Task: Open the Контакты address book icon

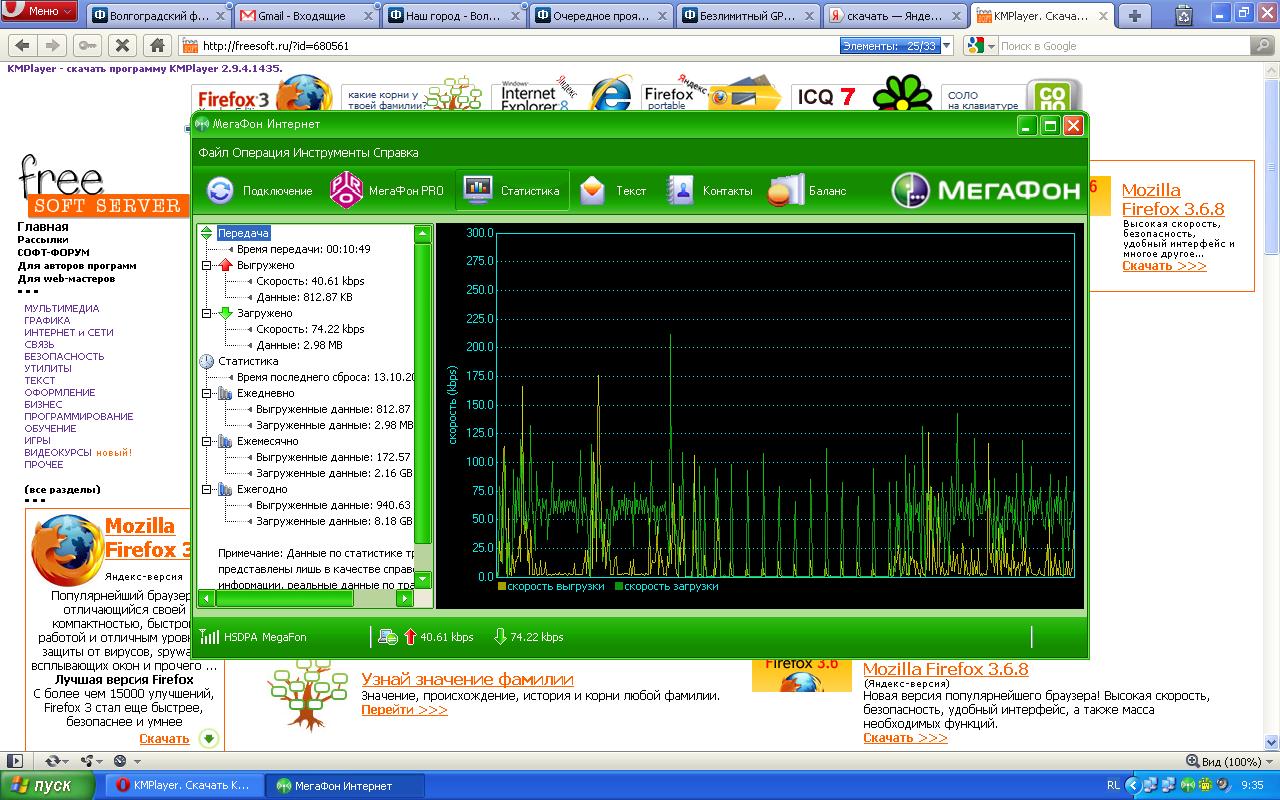Action: (680, 191)
